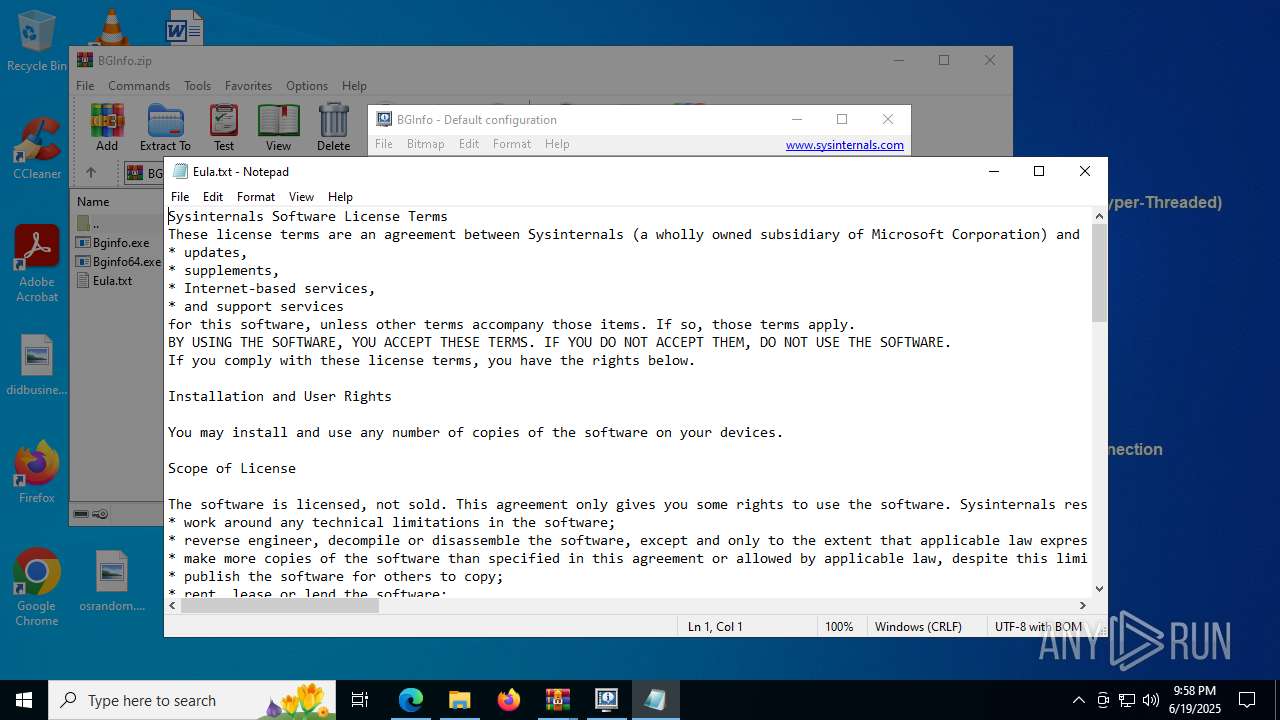The width and height of the screenshot is (1280, 720).
Task: Open Notepad View menu
Action: tap(301, 197)
